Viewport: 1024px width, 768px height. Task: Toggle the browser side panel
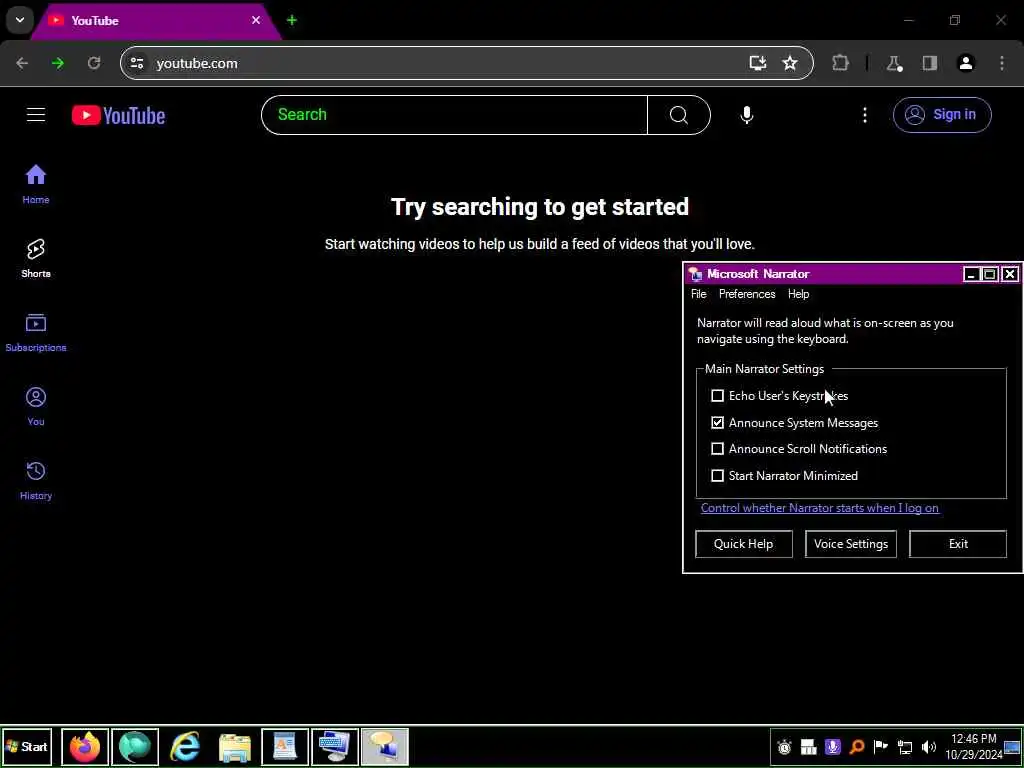pos(929,63)
